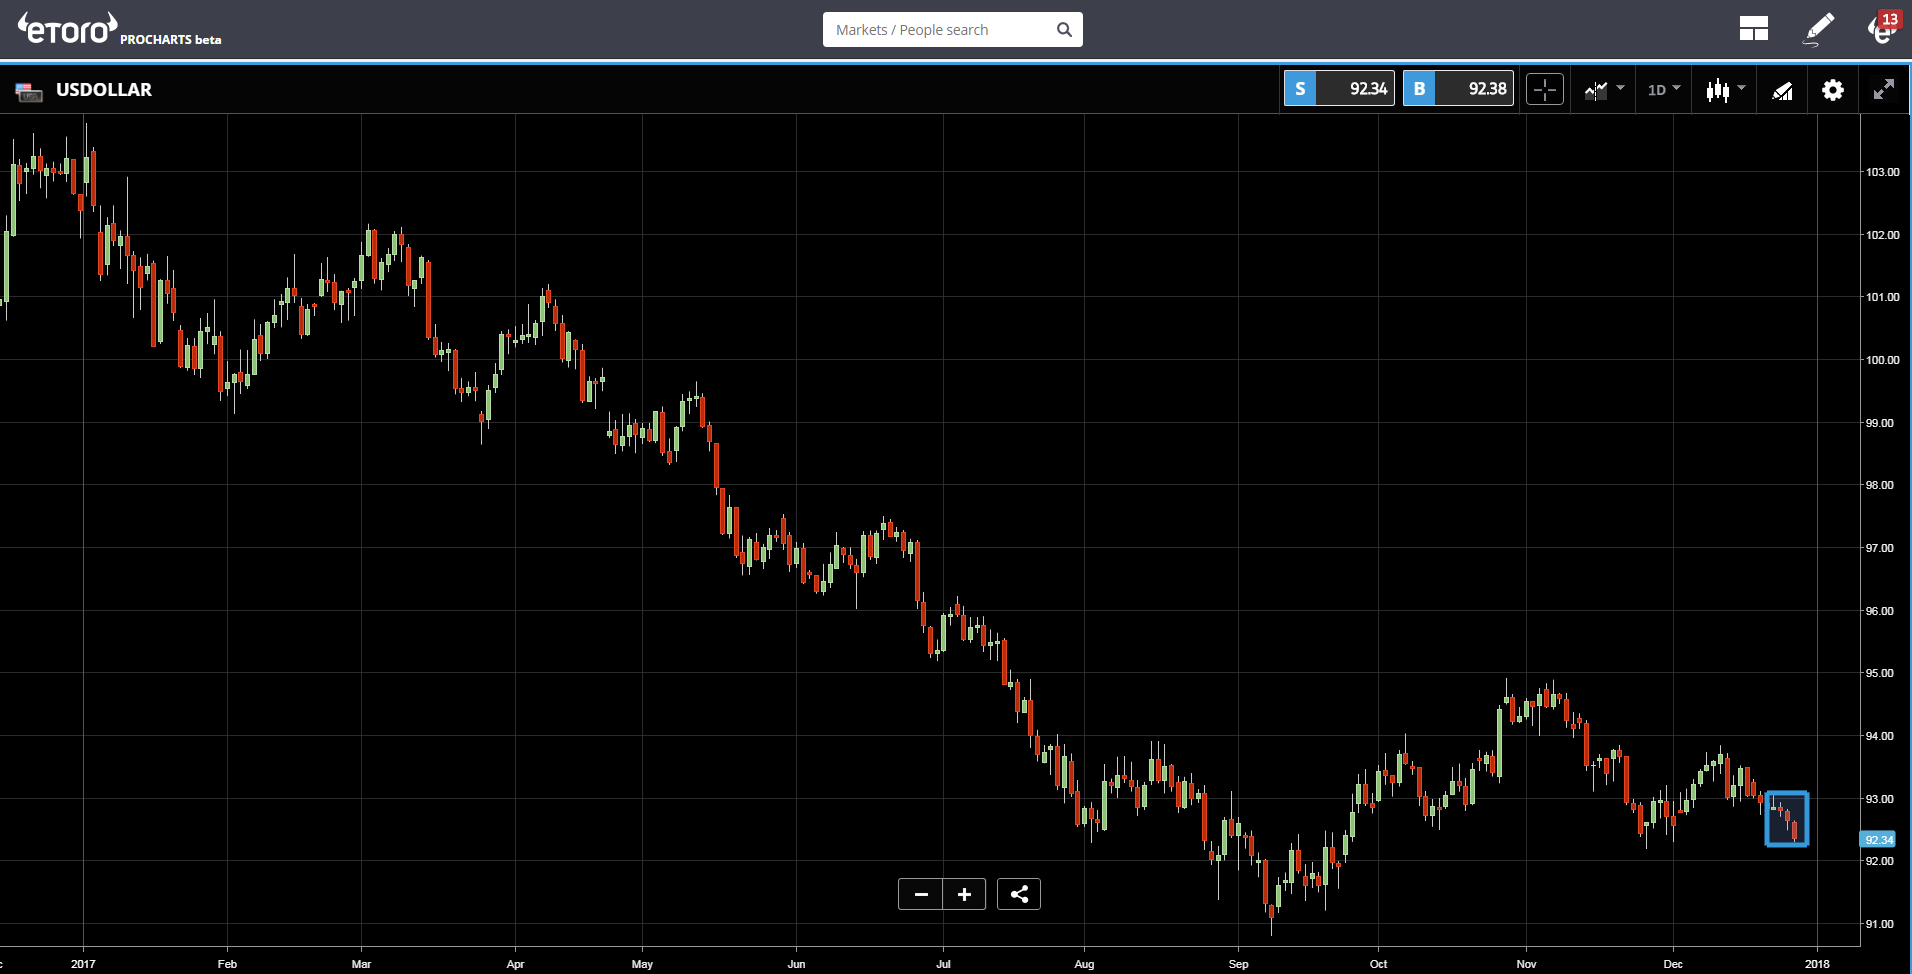Click the Nov time axis label
Screen dimensions: 1912x974
[1526, 964]
